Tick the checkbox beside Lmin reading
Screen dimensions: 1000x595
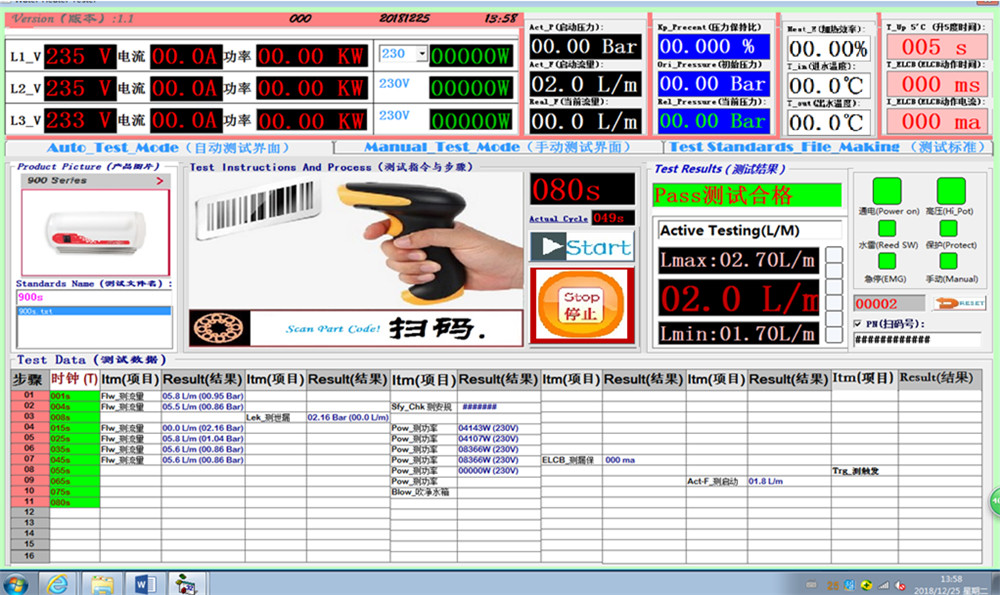(x=833, y=334)
